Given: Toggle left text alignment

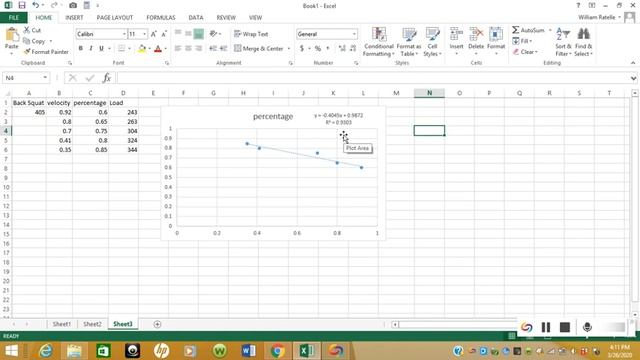Looking at the screenshot, I should [x=178, y=49].
